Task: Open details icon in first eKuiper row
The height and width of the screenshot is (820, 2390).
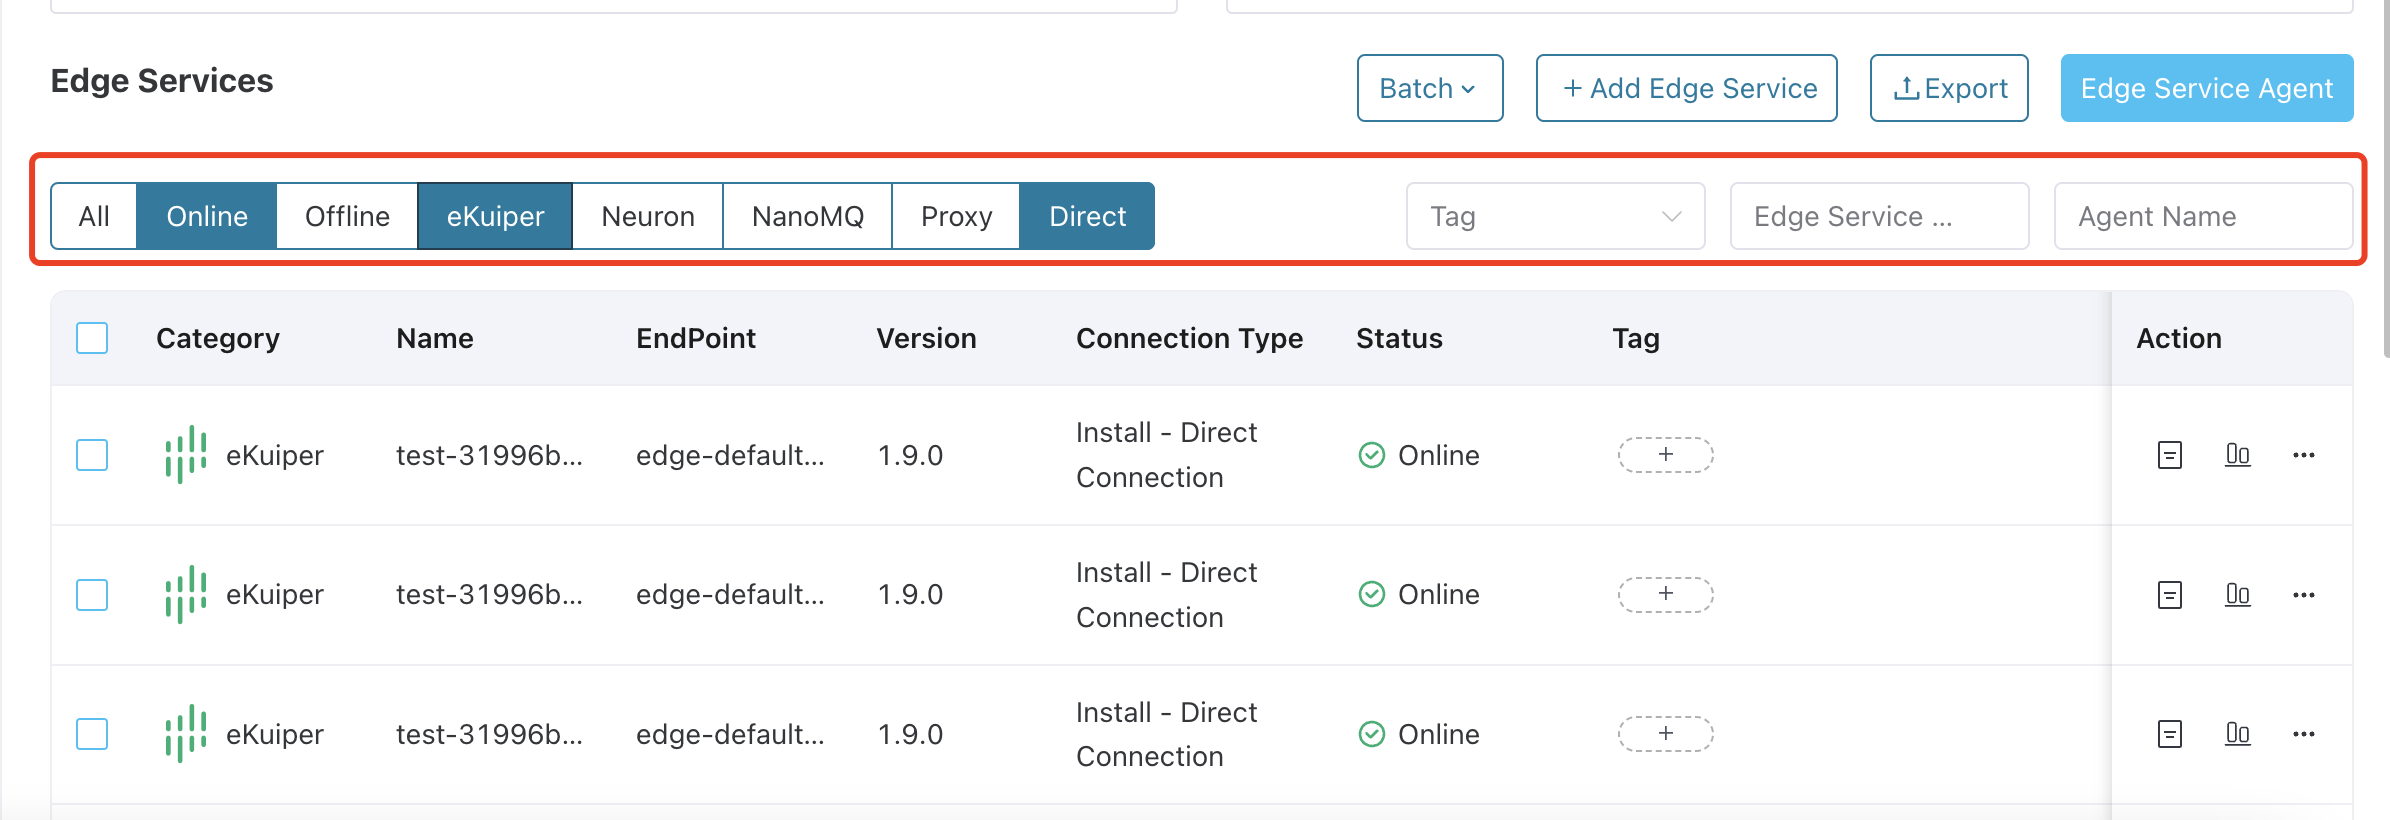Action: [x=2169, y=455]
